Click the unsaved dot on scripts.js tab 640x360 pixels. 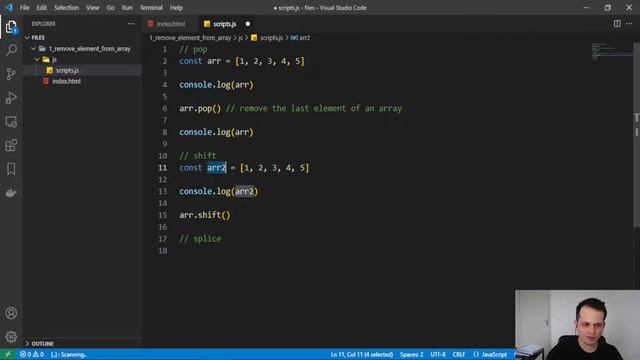[x=248, y=24]
